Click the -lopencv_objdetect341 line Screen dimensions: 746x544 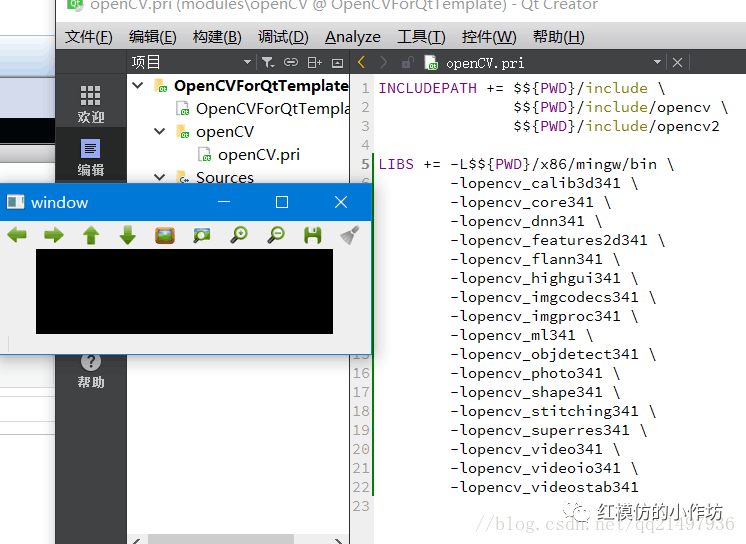pyautogui.click(x=544, y=355)
